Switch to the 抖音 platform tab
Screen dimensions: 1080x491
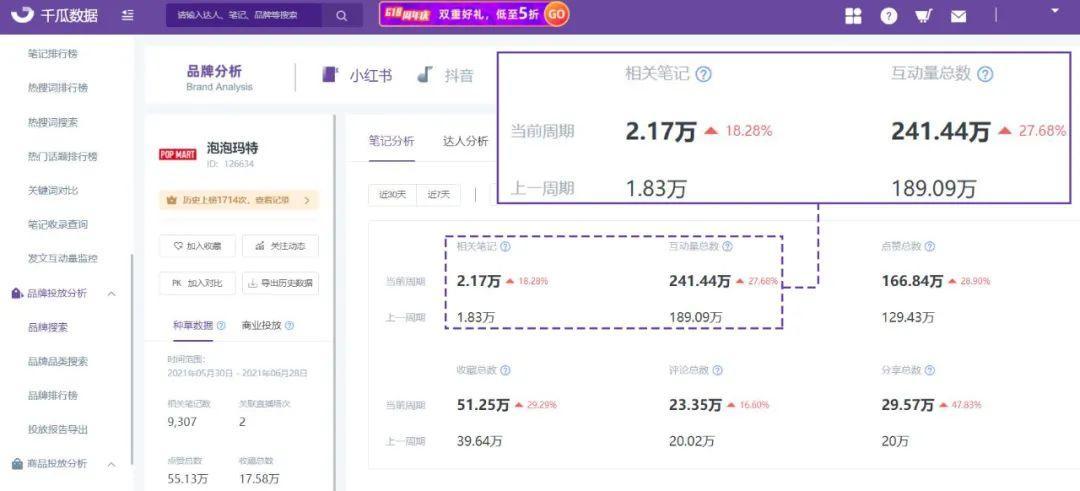click(x=445, y=75)
